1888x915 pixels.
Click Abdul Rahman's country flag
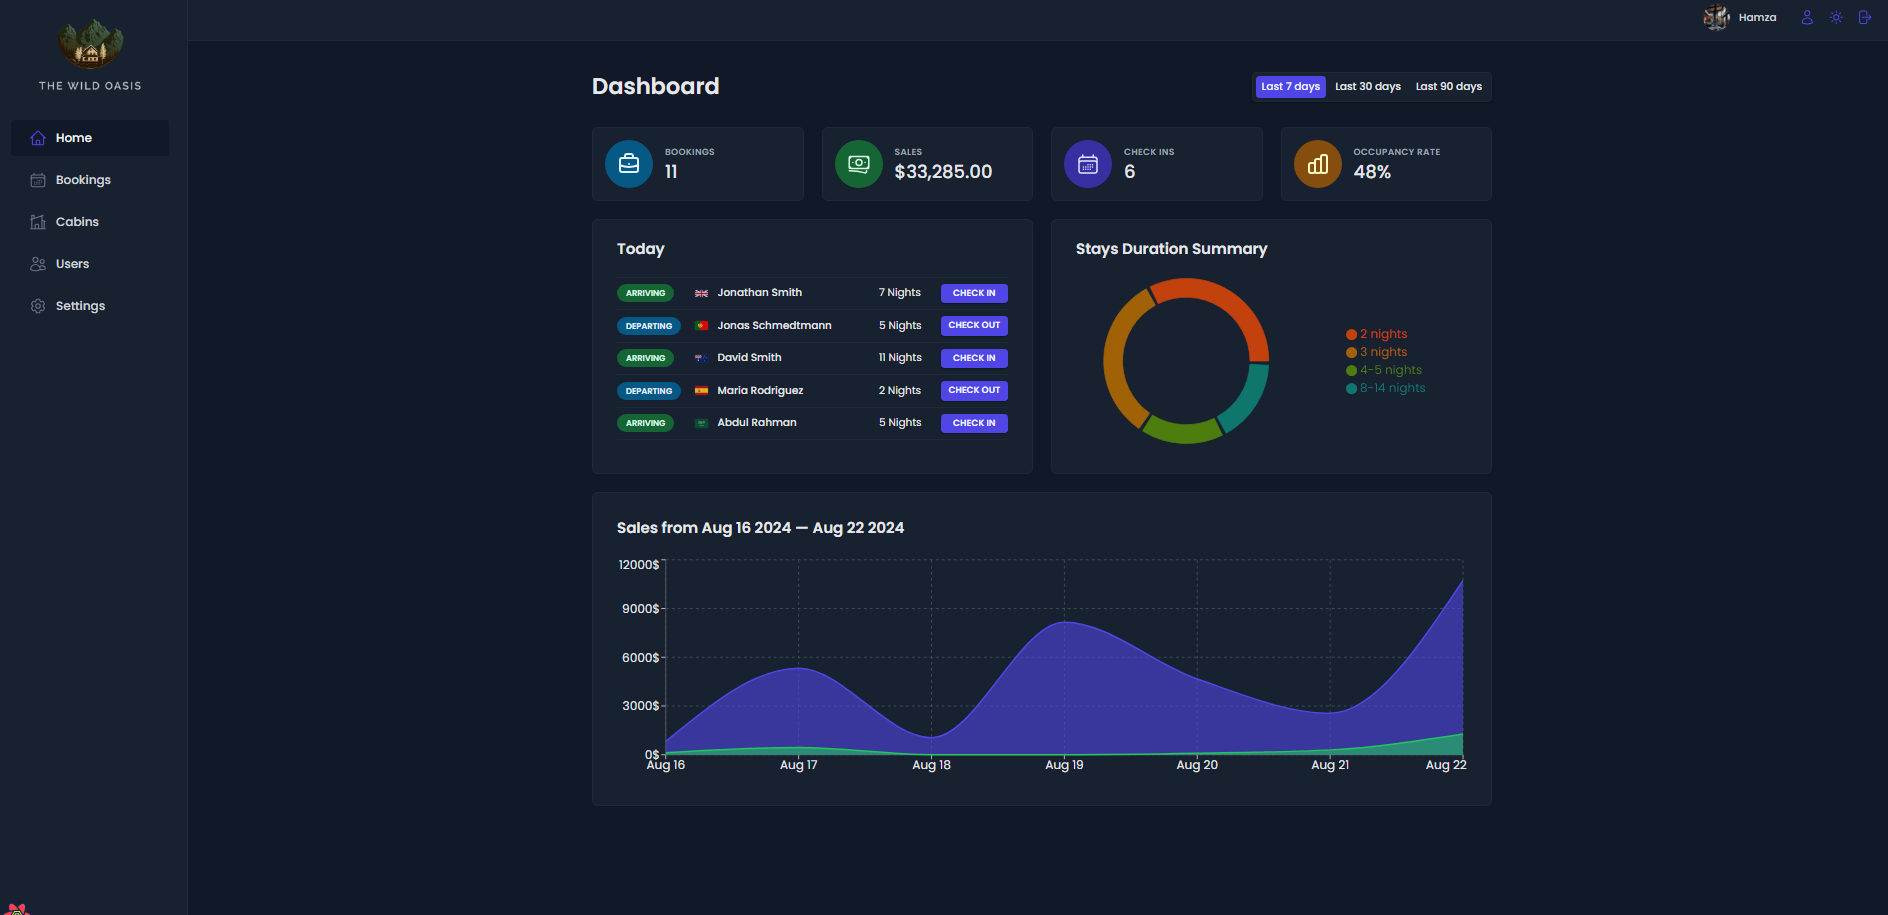tap(701, 423)
